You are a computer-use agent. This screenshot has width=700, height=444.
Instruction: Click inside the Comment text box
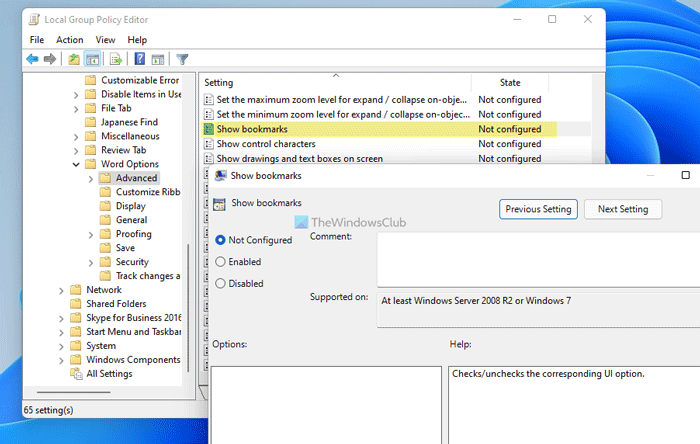(538, 260)
